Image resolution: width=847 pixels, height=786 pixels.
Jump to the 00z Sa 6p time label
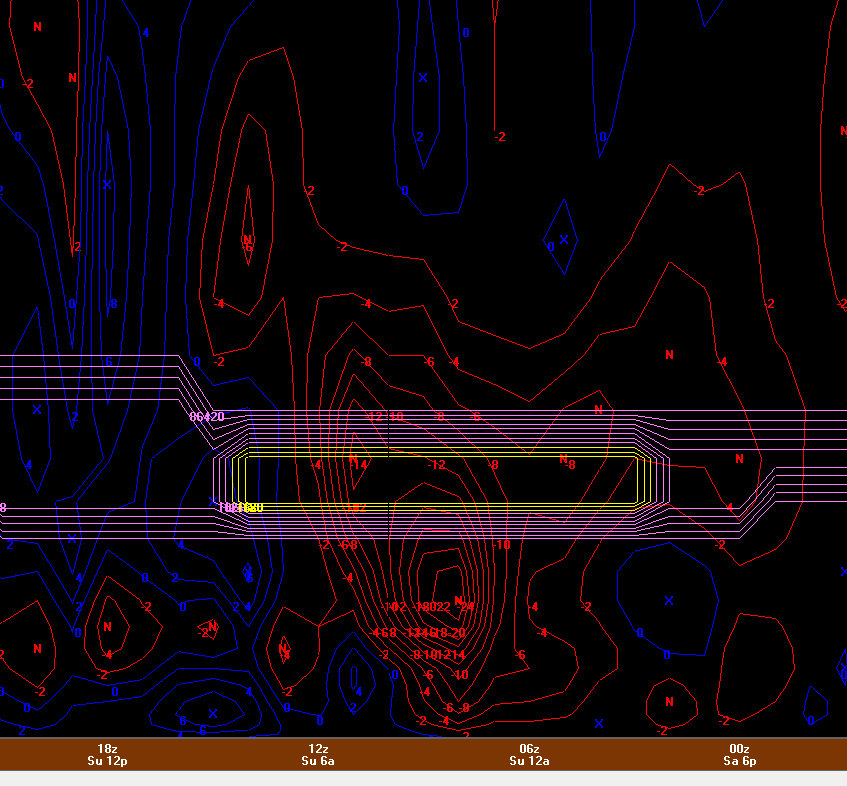click(x=739, y=755)
